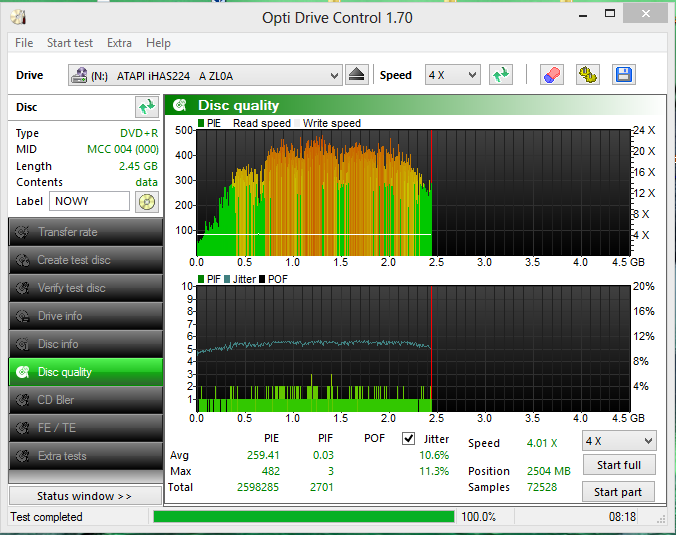This screenshot has height=535, width=676.
Task: Click the Start full button
Action: coord(619,465)
